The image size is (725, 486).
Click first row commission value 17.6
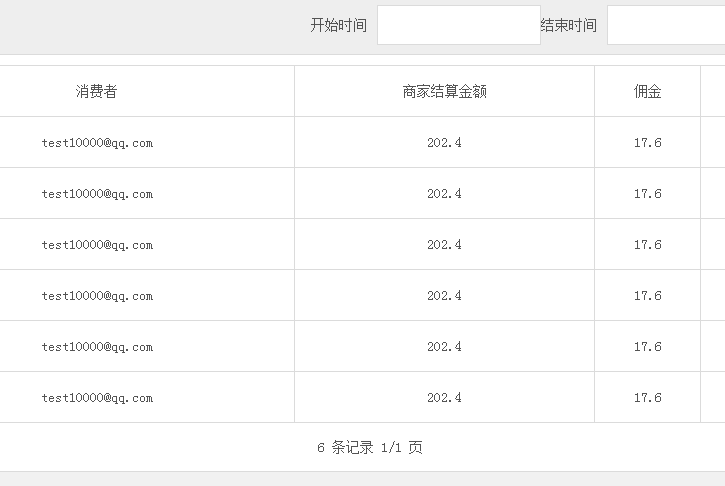[x=647, y=142]
